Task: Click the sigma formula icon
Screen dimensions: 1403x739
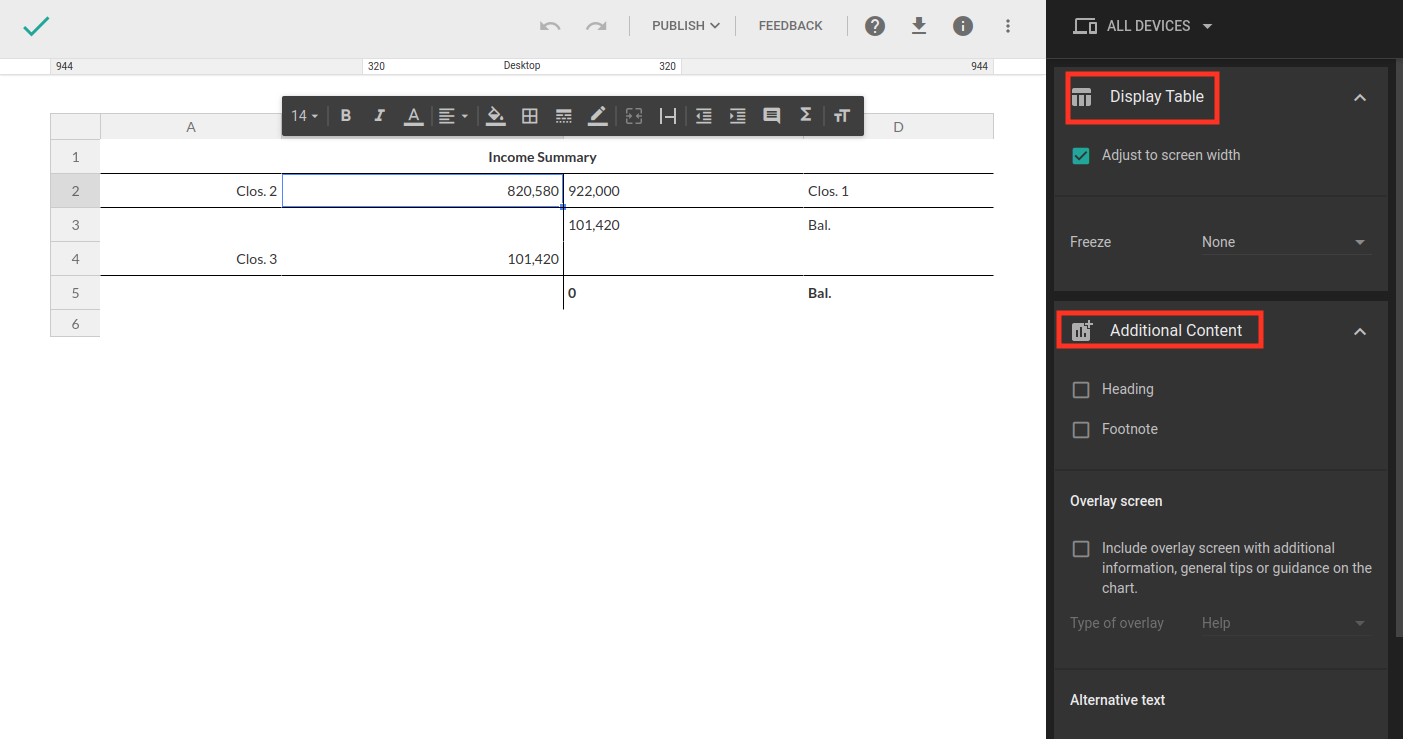Action: click(x=805, y=116)
